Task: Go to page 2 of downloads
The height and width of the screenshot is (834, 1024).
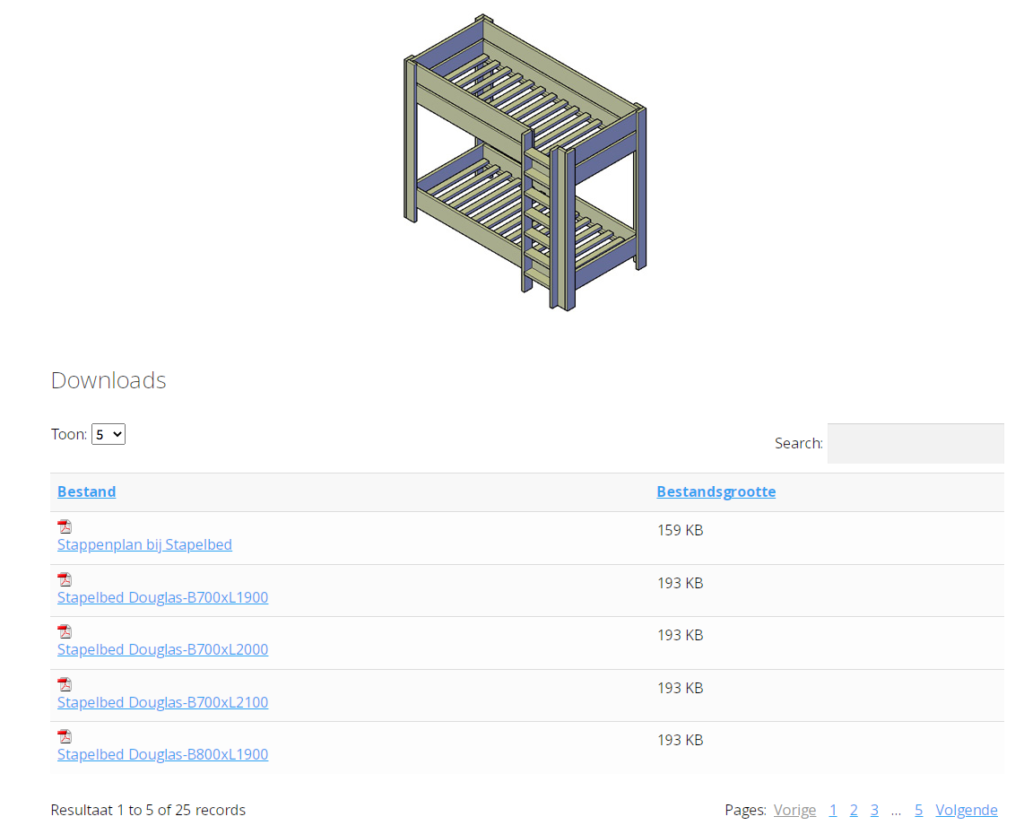Action: tap(854, 810)
